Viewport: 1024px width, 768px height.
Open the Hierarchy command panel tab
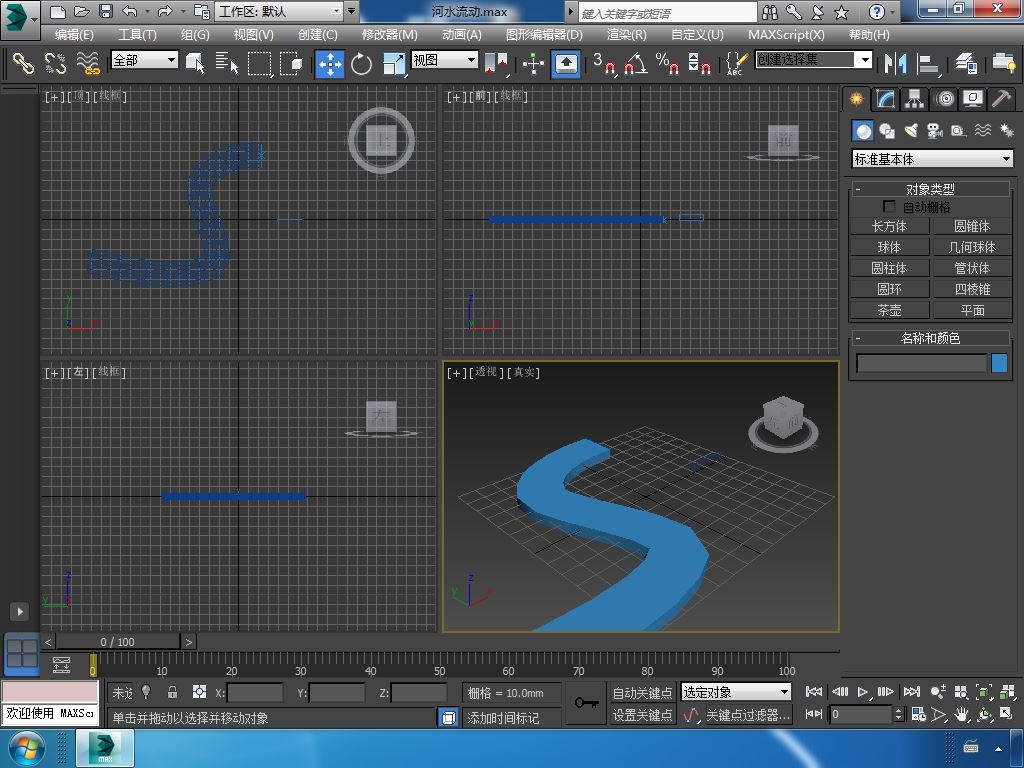pyautogui.click(x=914, y=99)
